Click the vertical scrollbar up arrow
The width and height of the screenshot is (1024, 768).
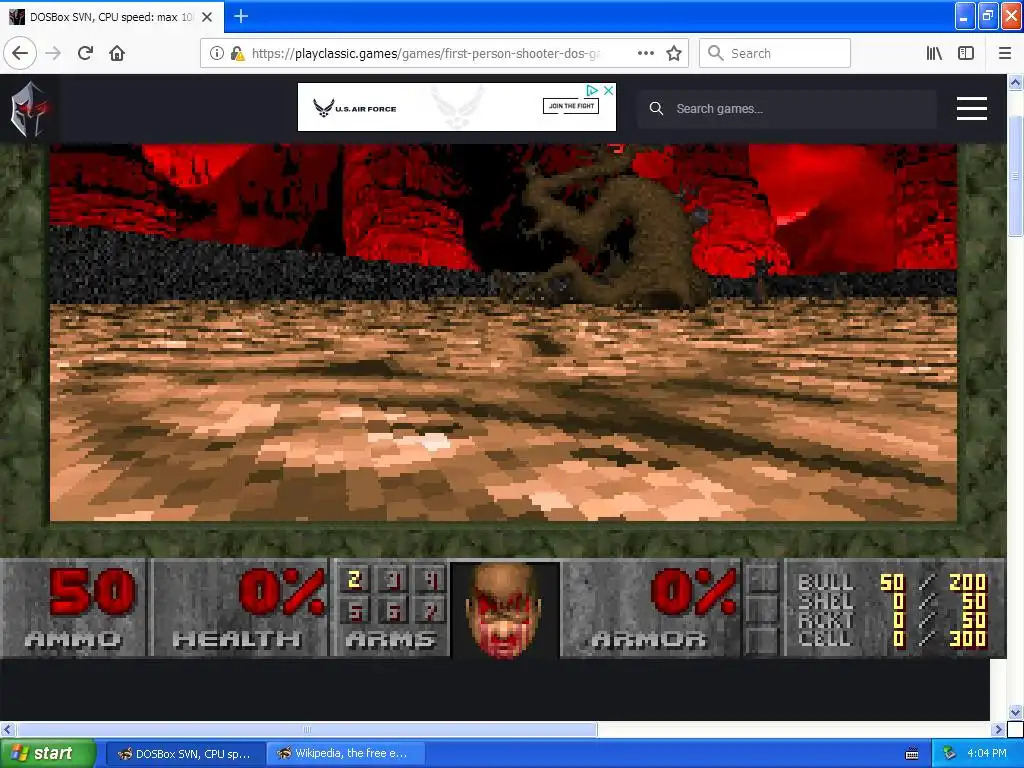coord(1015,82)
